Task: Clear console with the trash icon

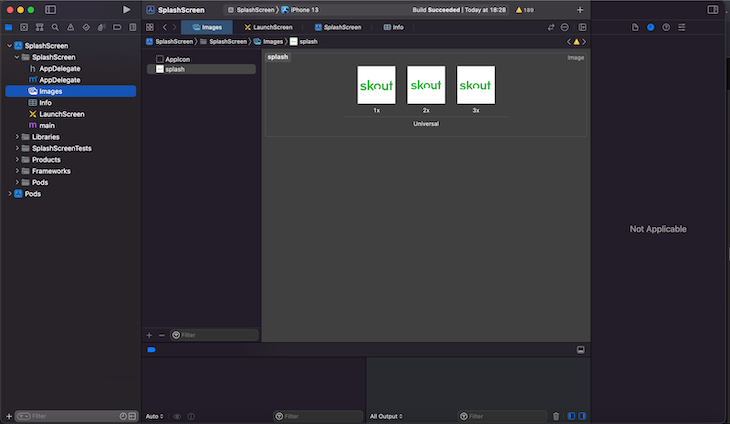Action: click(x=556, y=416)
